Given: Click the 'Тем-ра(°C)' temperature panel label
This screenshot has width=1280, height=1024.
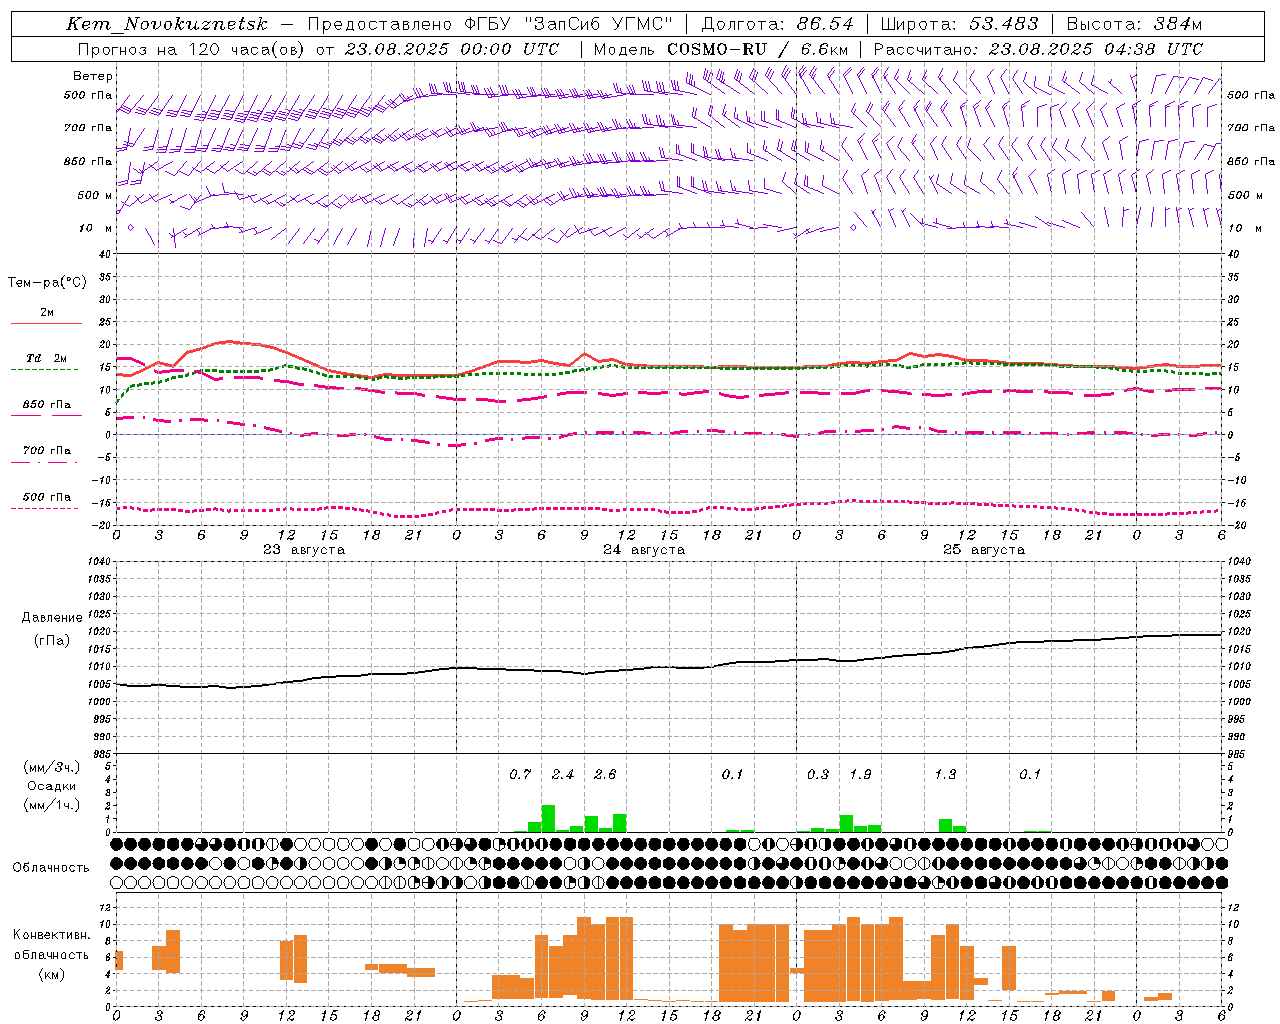Looking at the screenshot, I should (47, 283).
